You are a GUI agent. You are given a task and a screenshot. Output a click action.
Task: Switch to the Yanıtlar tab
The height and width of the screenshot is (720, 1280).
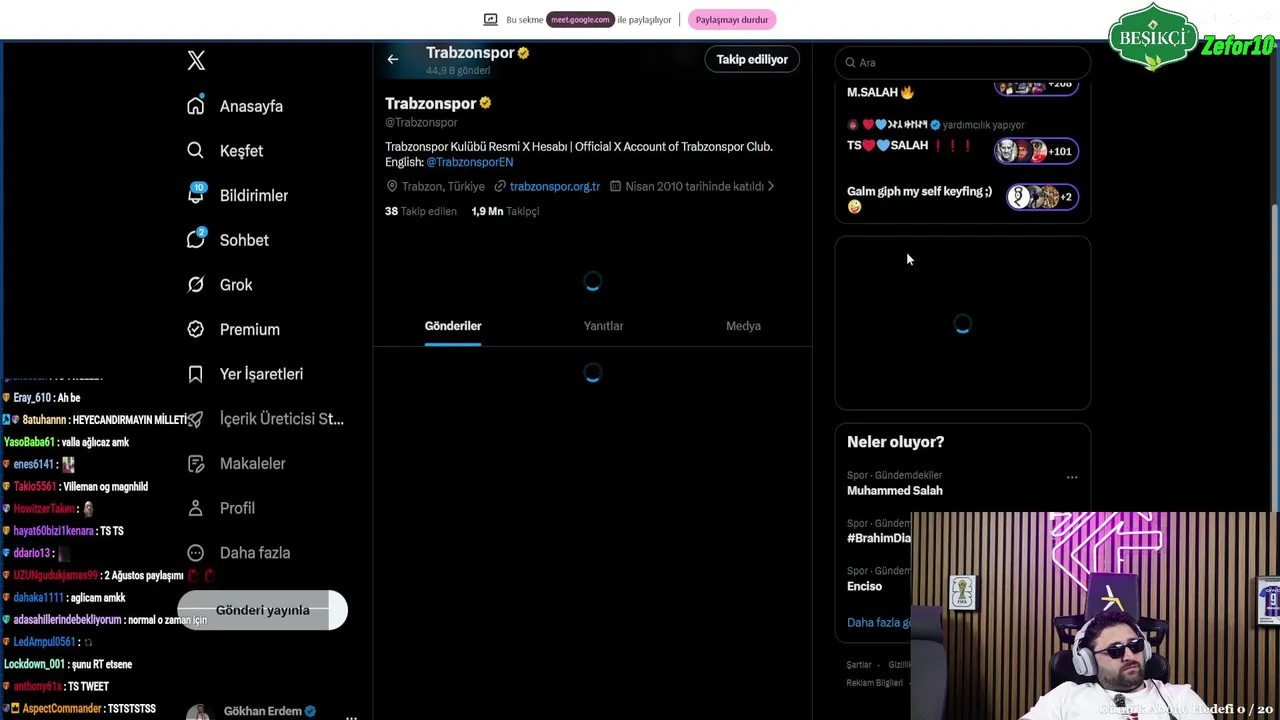[x=603, y=326]
